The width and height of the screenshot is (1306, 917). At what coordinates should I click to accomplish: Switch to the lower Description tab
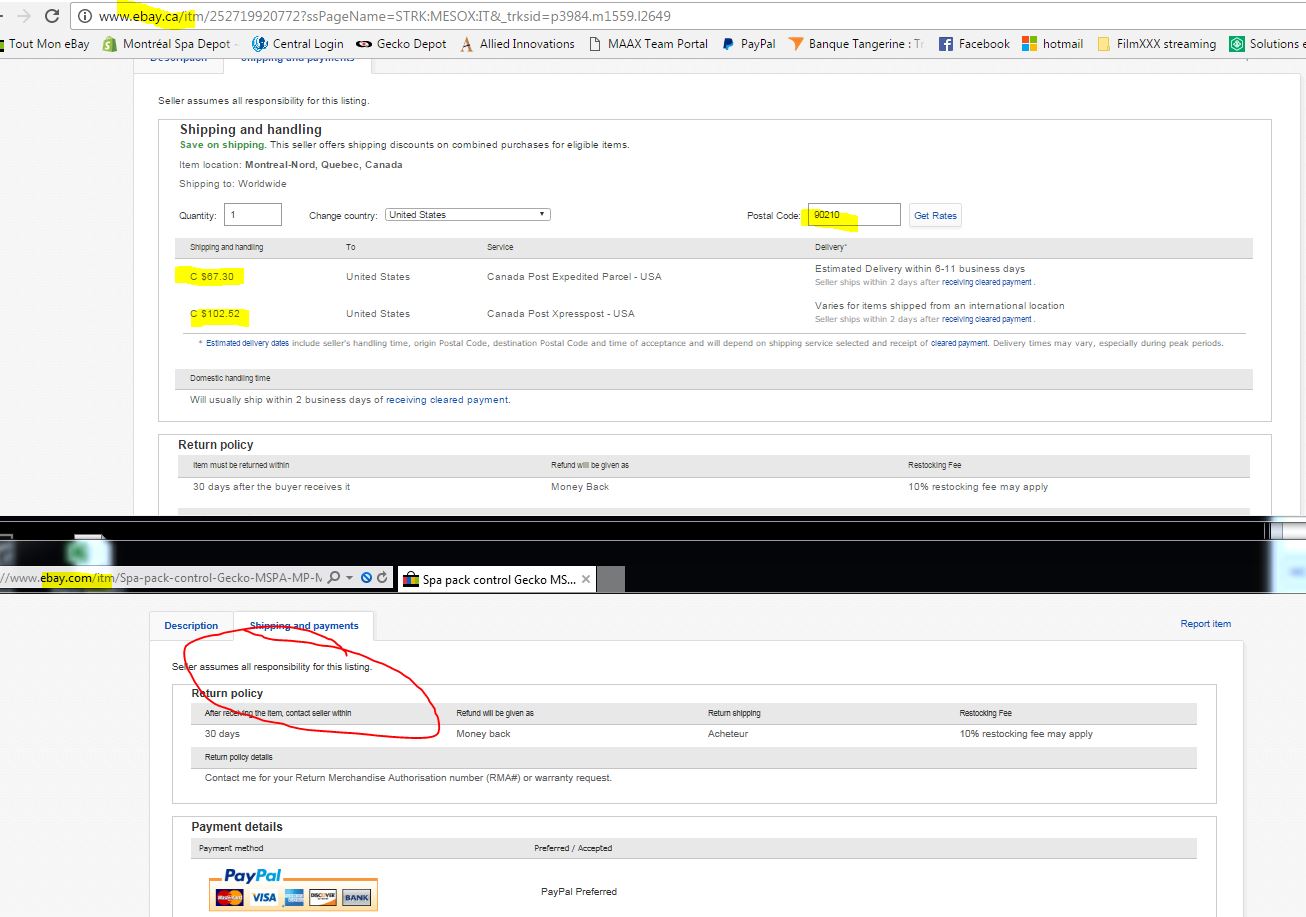click(x=191, y=626)
